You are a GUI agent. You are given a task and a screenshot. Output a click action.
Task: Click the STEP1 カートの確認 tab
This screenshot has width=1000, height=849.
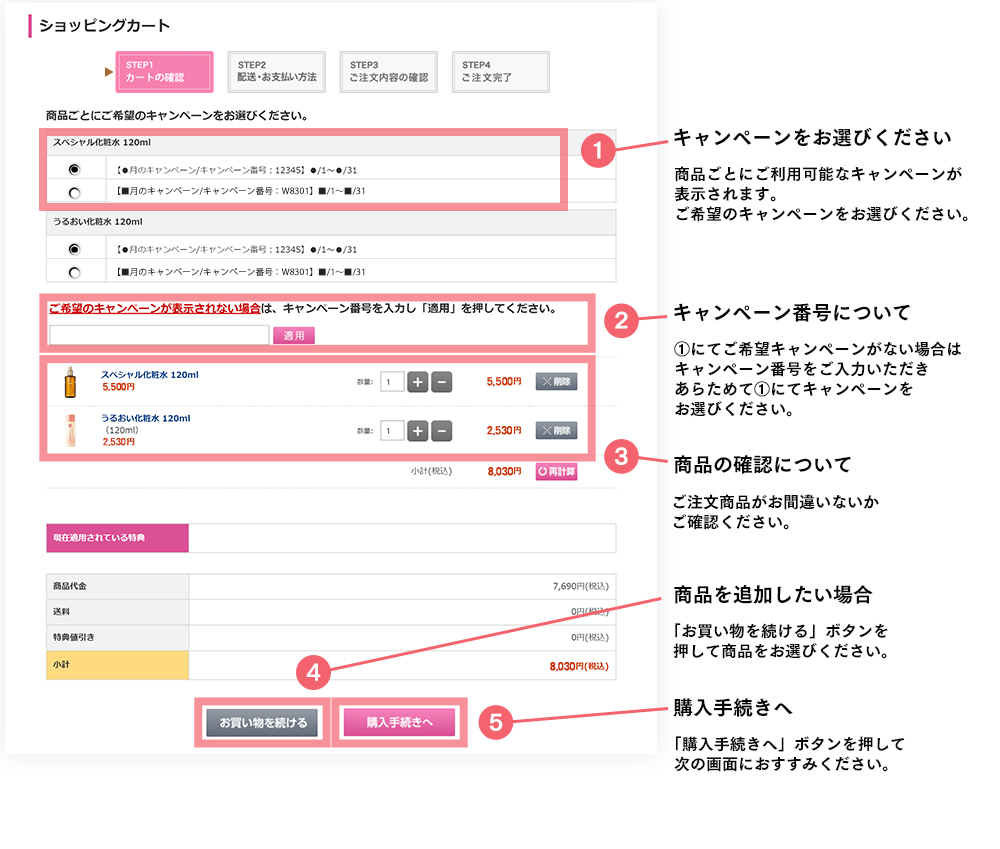(164, 72)
